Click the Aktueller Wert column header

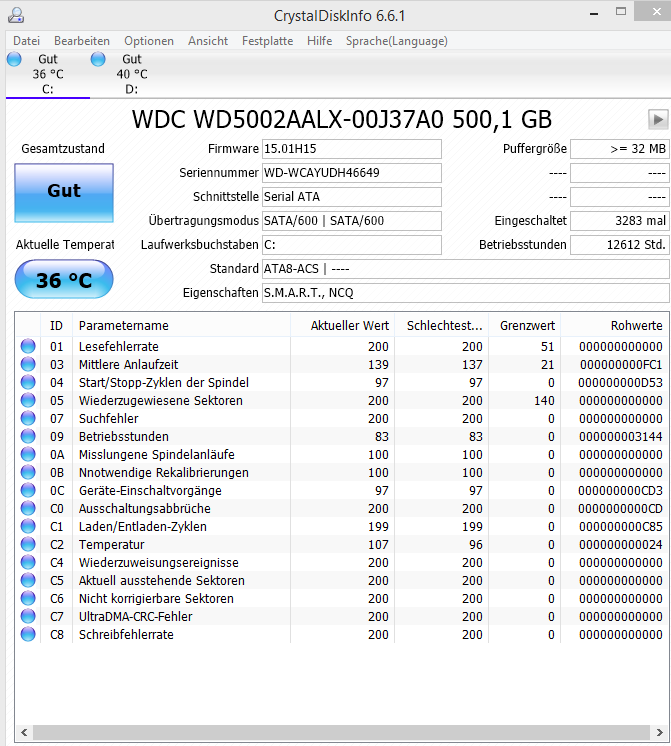coord(342,325)
